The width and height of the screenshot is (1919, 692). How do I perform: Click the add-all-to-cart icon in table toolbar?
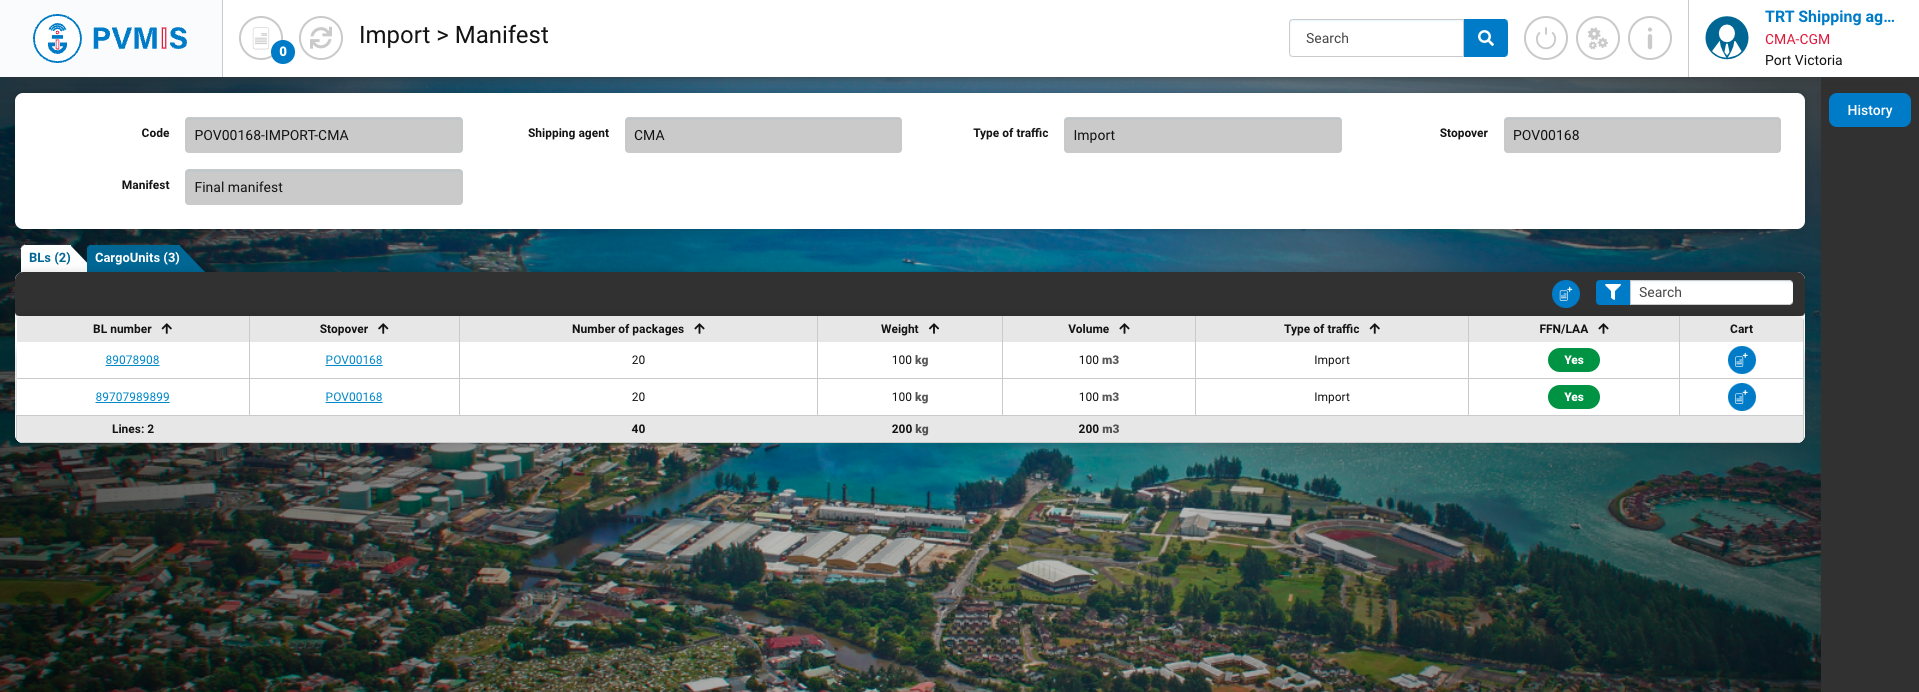(x=1565, y=294)
